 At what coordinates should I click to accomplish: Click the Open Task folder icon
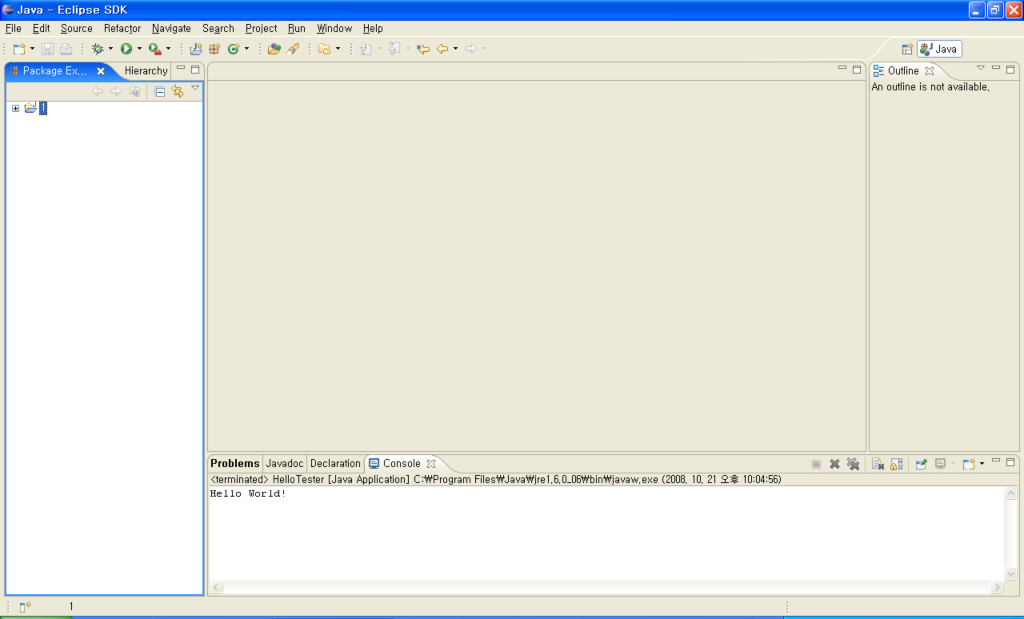324,49
